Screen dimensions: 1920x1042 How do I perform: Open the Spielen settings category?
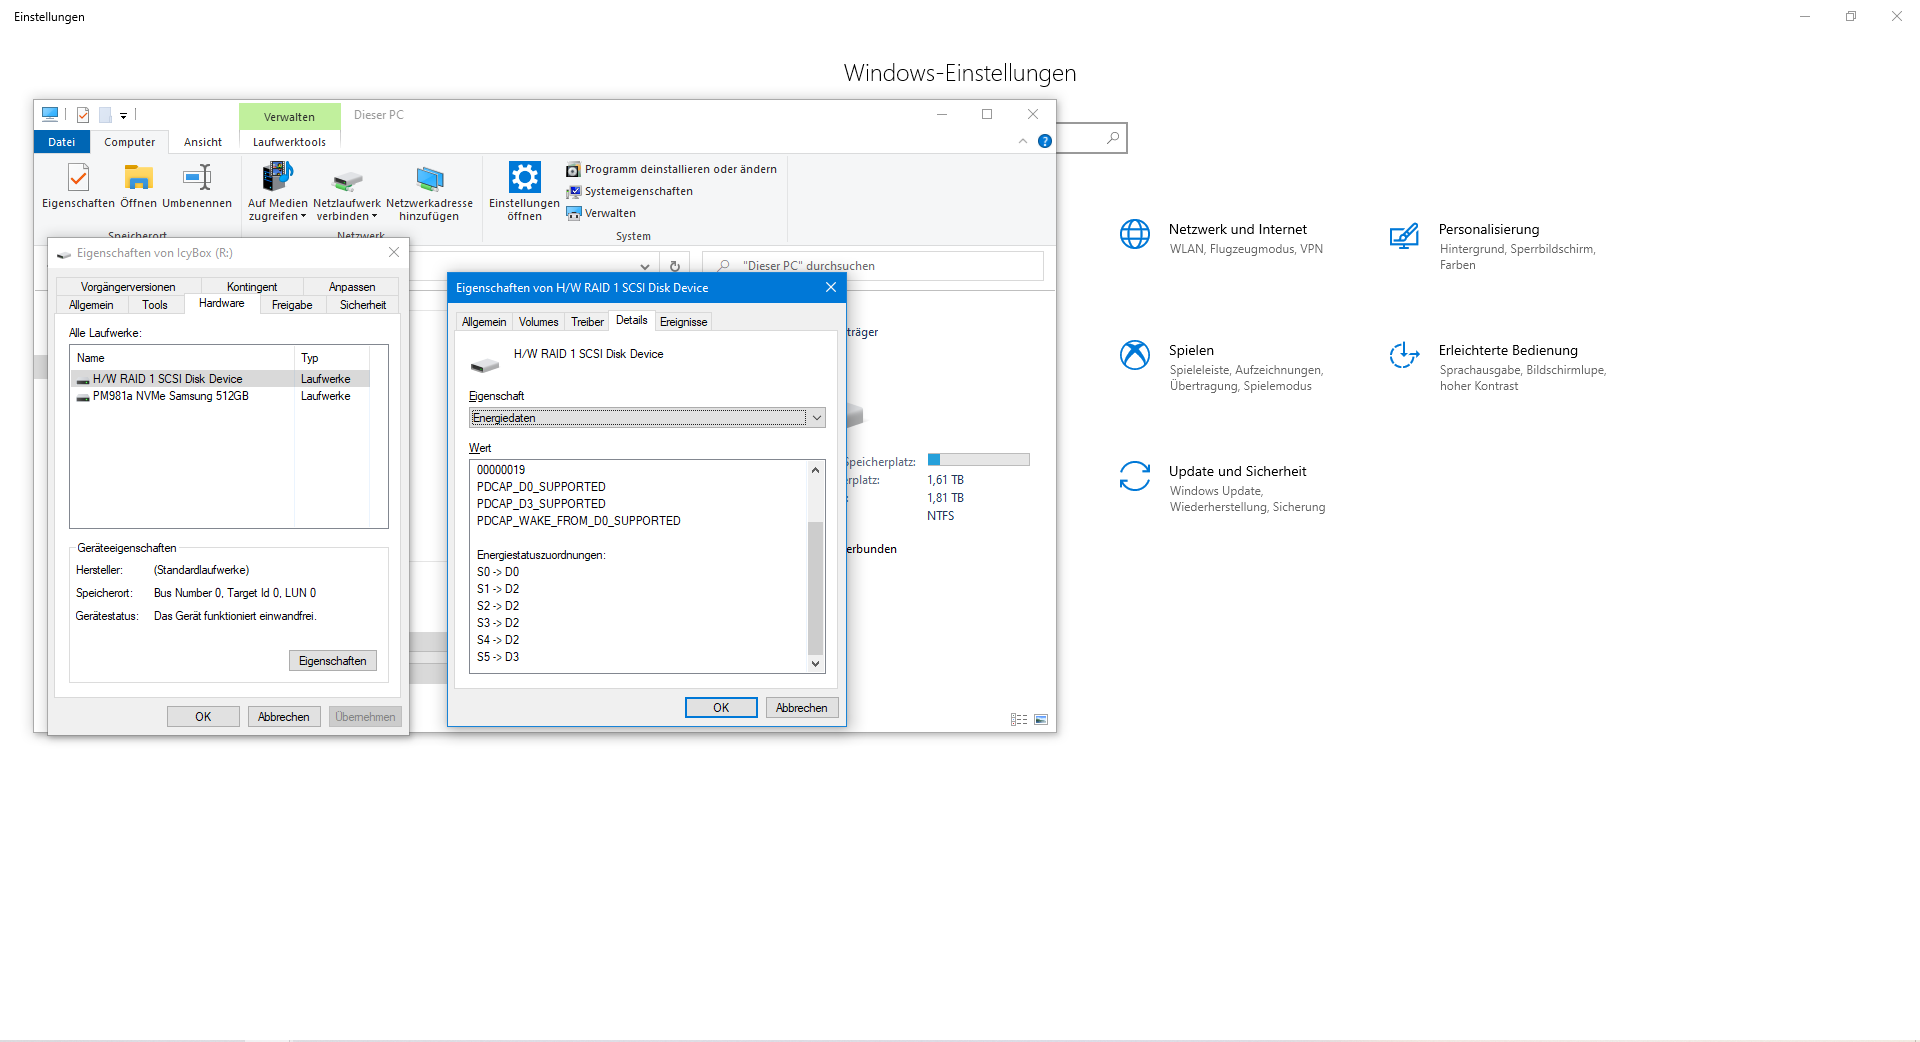1221,367
